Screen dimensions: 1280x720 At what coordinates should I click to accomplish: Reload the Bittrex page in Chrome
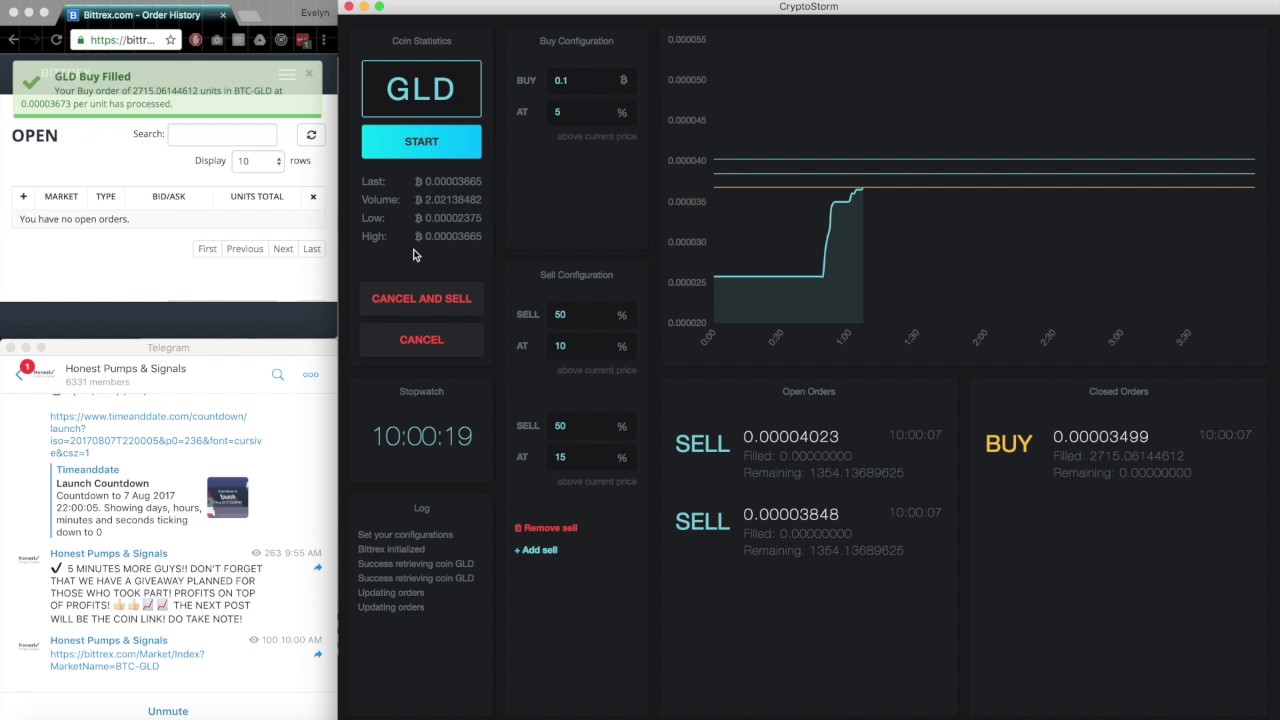tap(56, 40)
